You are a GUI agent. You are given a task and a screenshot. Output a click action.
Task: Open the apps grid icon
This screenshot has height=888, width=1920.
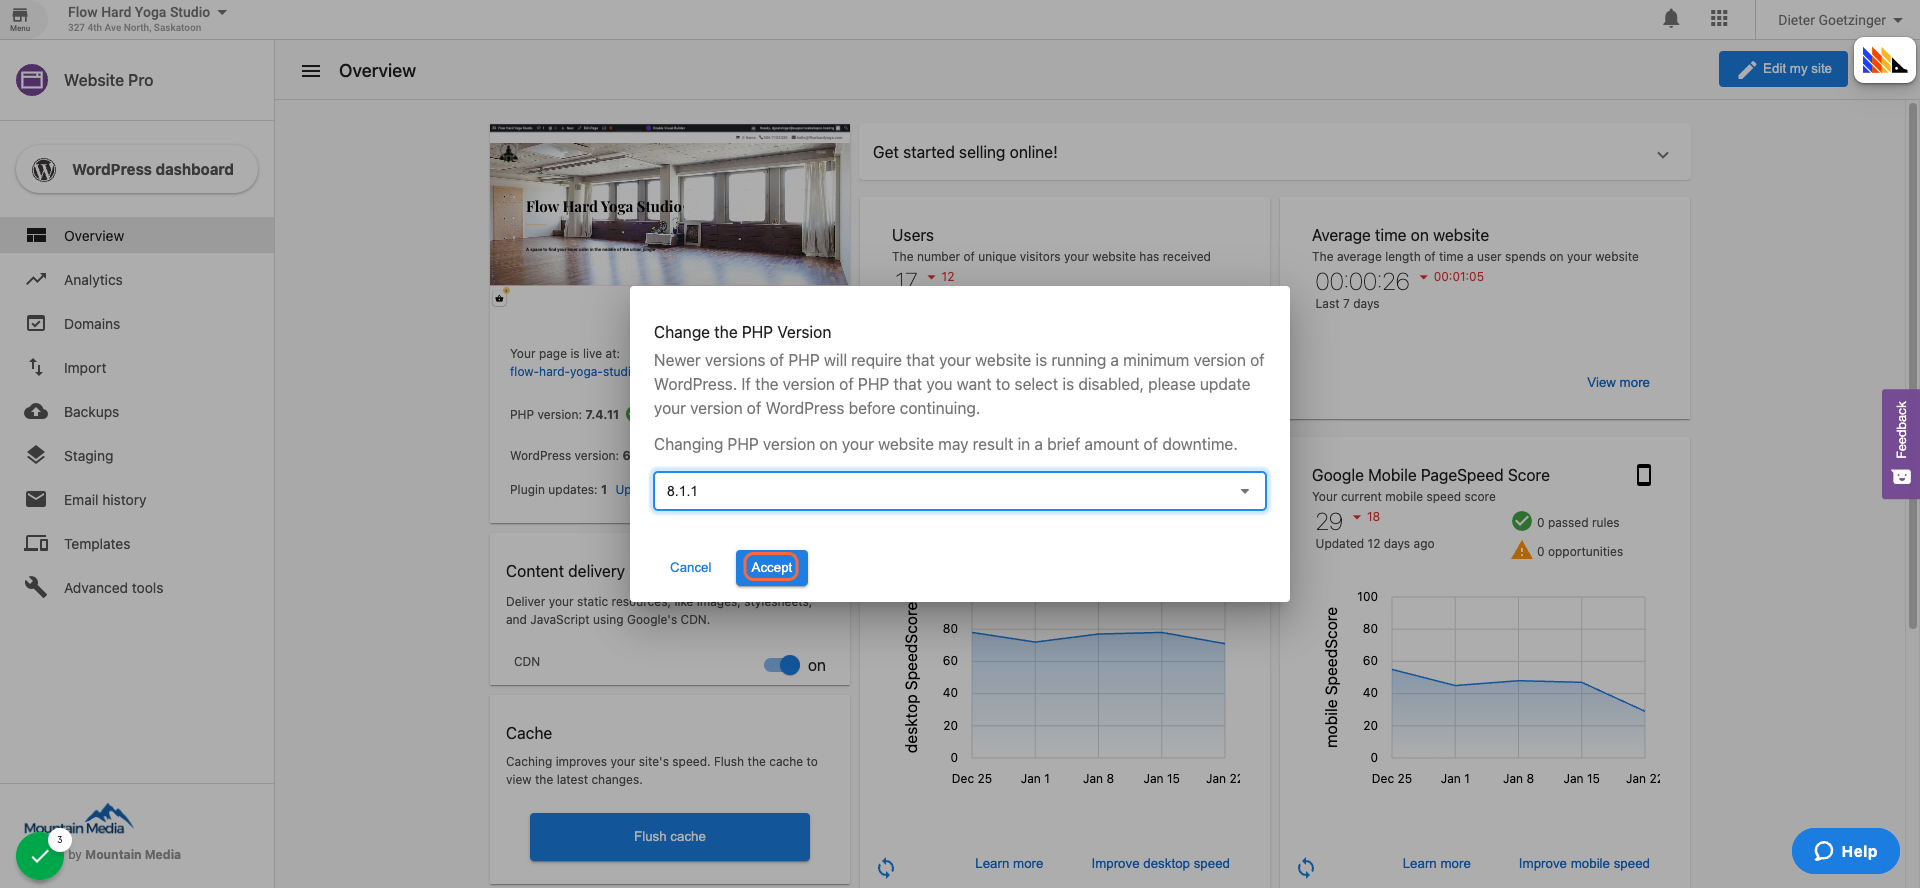click(1719, 19)
